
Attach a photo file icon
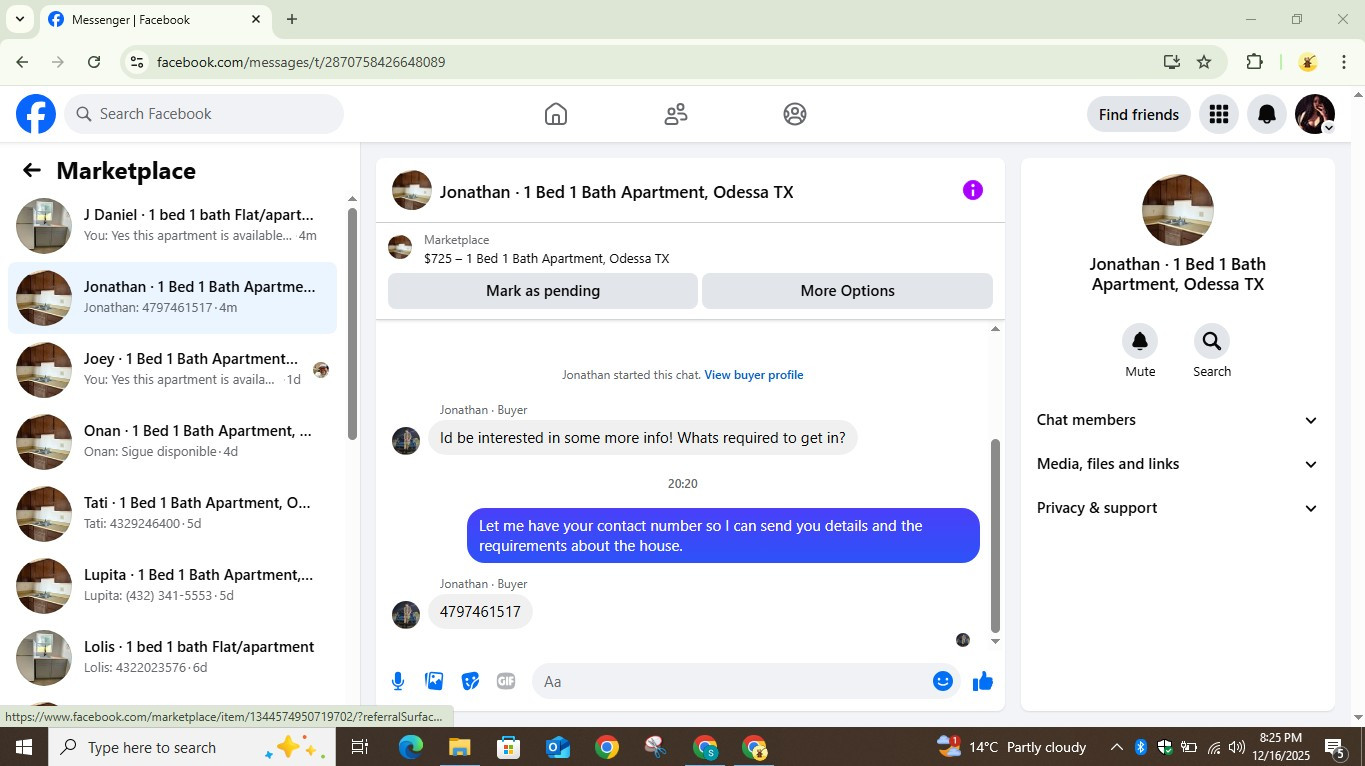click(434, 681)
